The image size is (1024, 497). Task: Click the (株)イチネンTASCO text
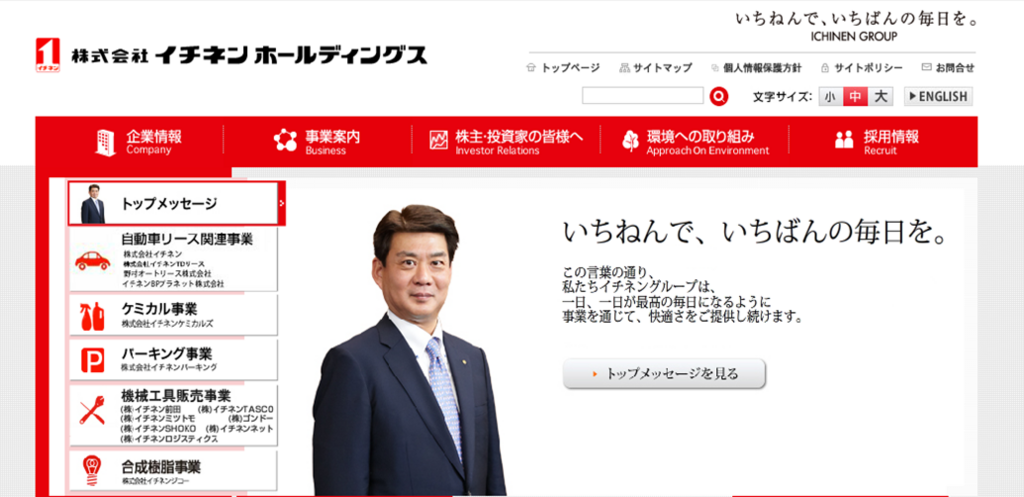tap(236, 409)
